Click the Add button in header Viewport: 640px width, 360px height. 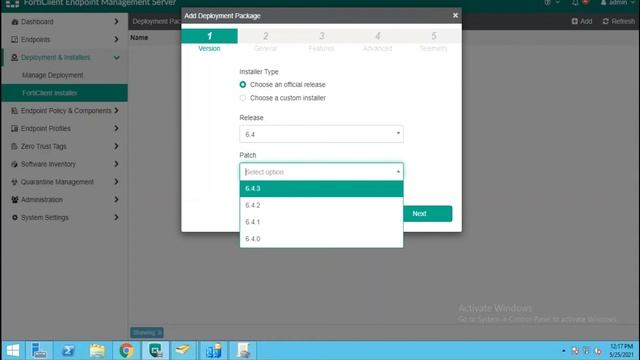(x=582, y=21)
